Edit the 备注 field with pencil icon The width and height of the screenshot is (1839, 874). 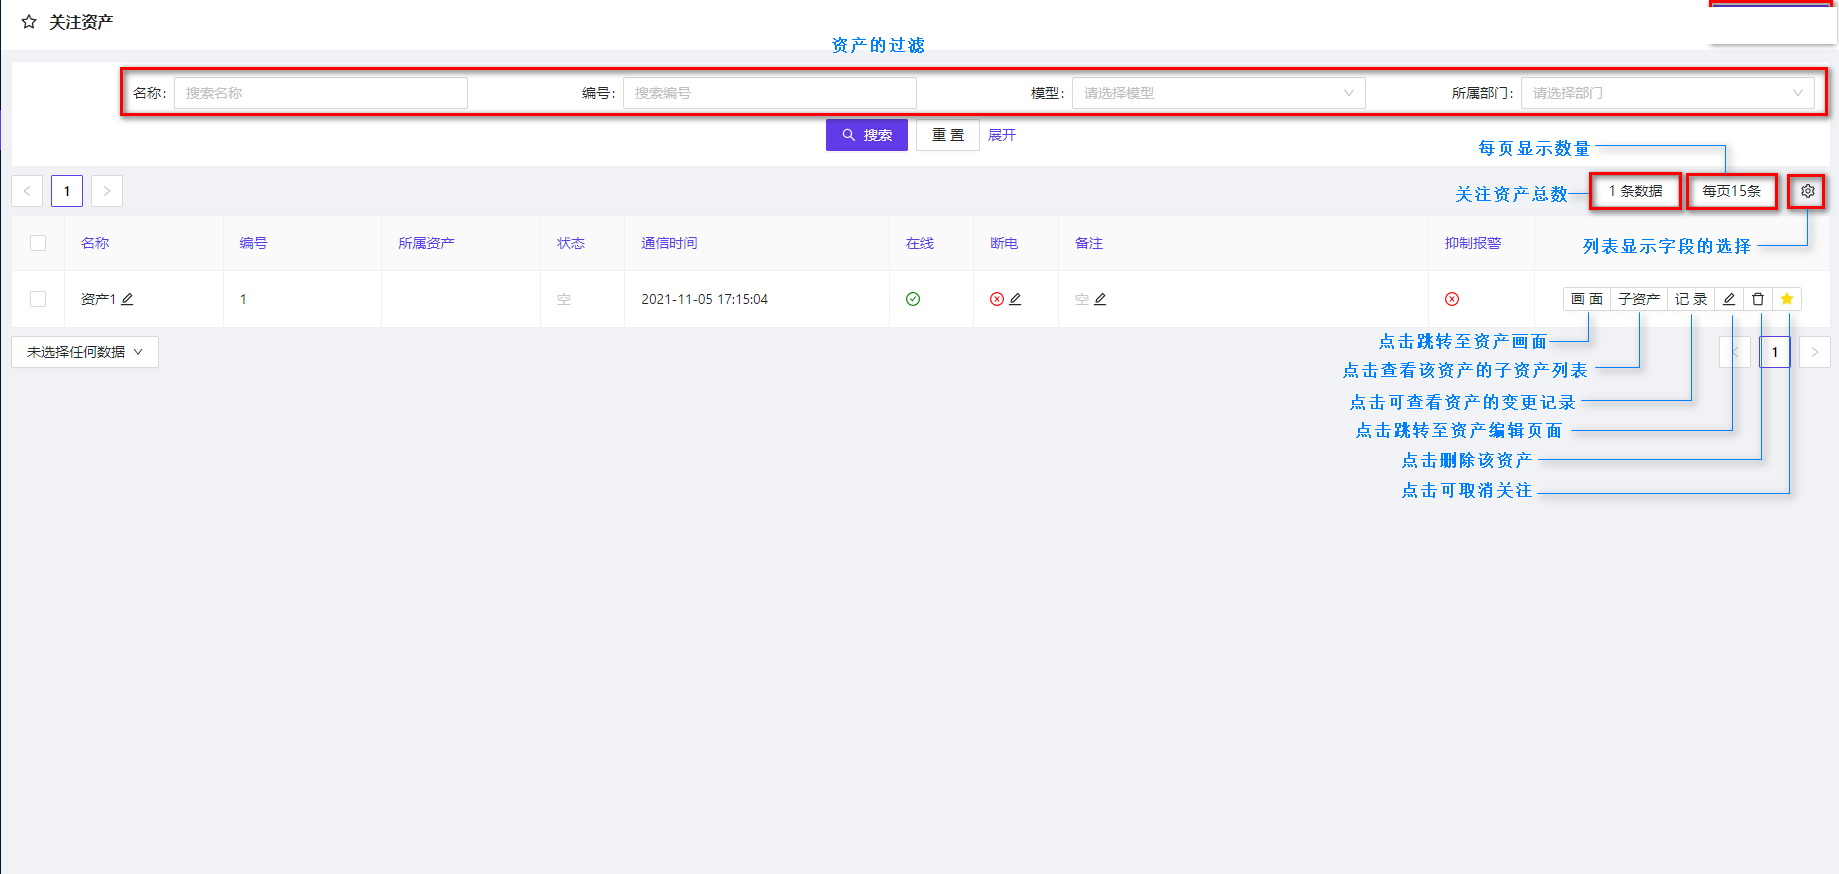click(1100, 299)
